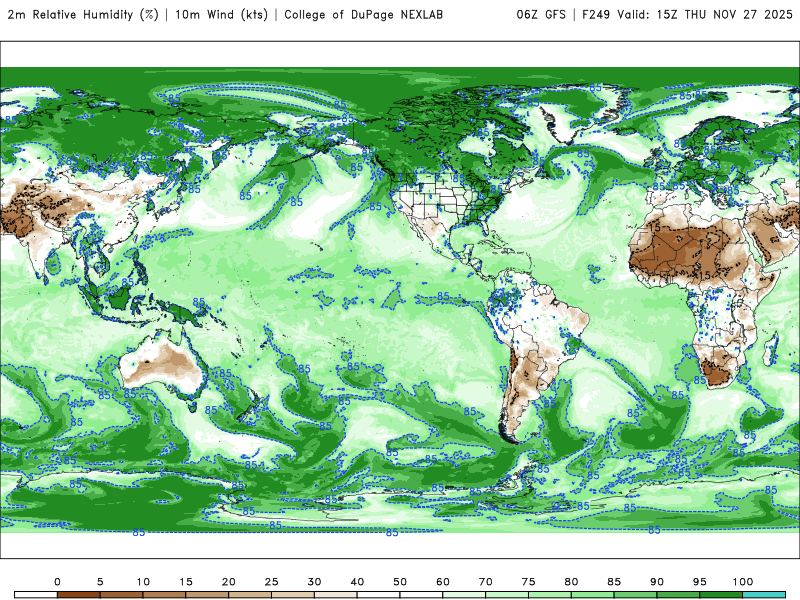The width and height of the screenshot is (800, 600).
Task: Click the legend value label "50"
Action: tap(400, 582)
